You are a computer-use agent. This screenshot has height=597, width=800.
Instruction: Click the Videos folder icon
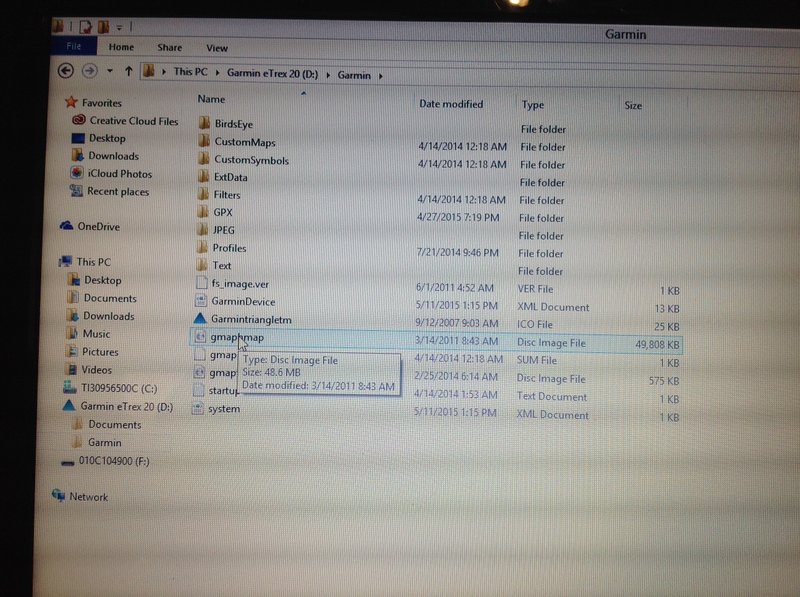coord(70,369)
